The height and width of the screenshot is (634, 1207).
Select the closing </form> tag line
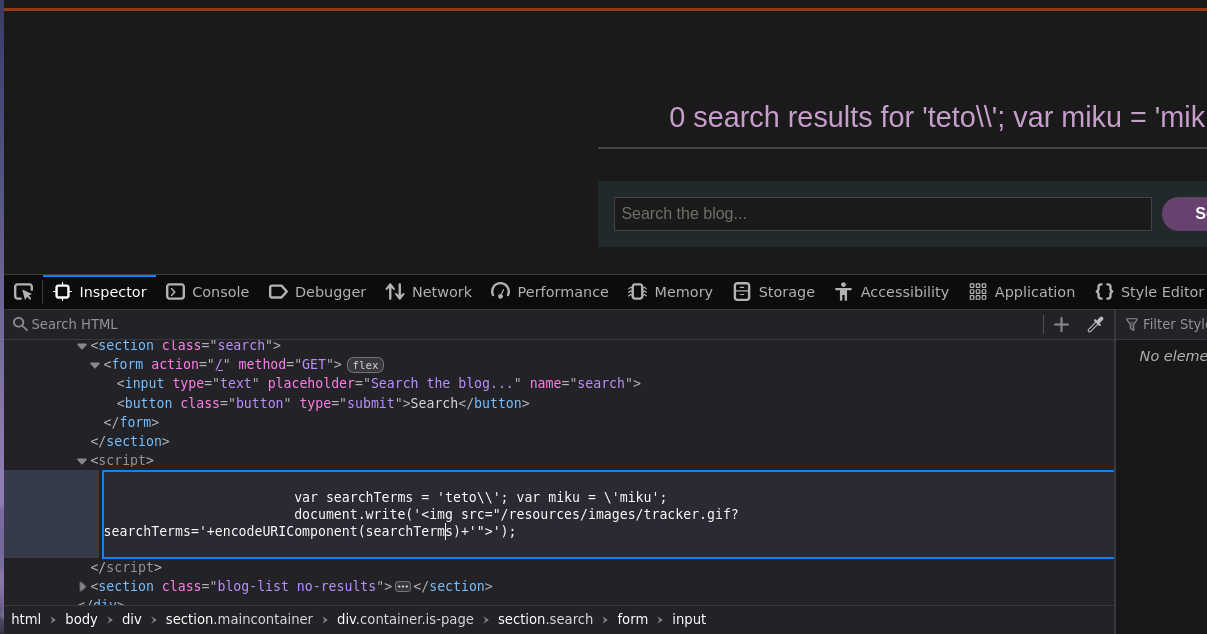(x=131, y=422)
